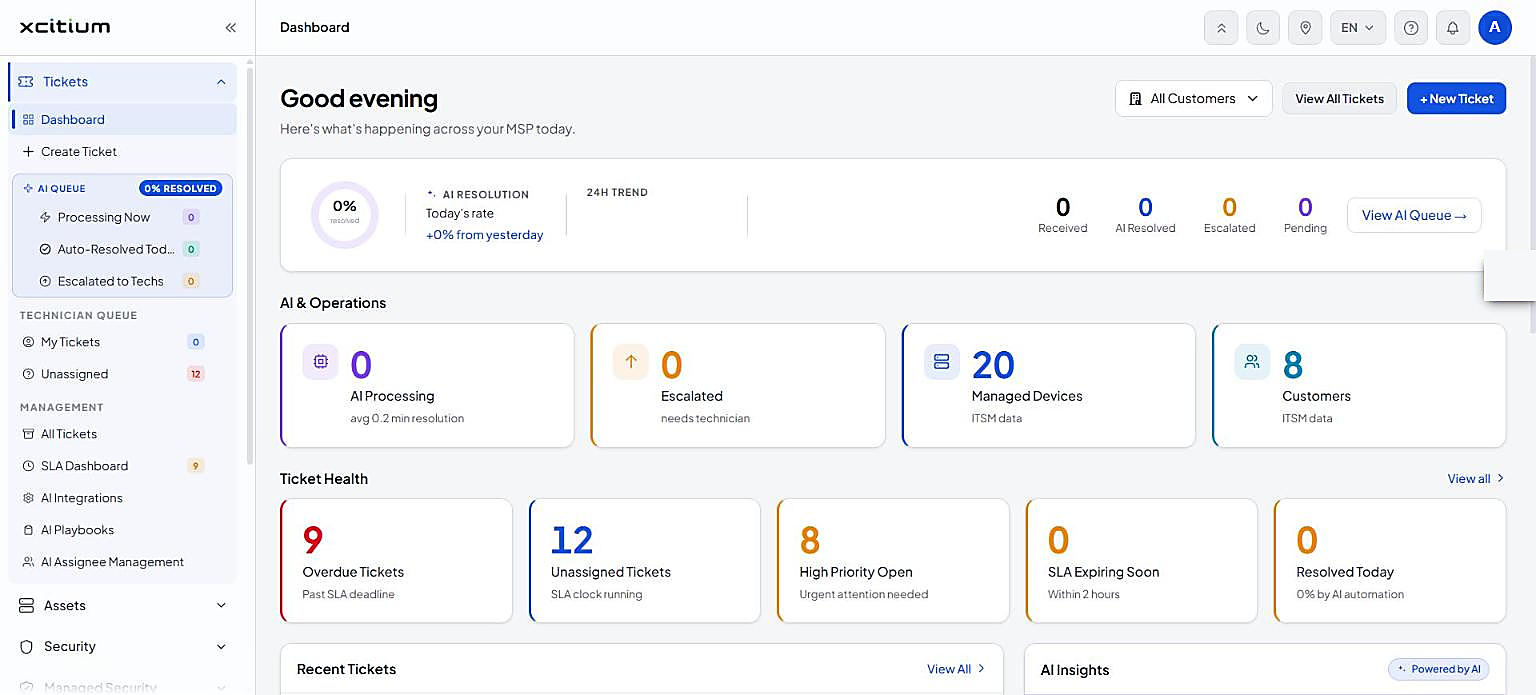
Task: Click the View All Tickets button
Action: point(1339,98)
